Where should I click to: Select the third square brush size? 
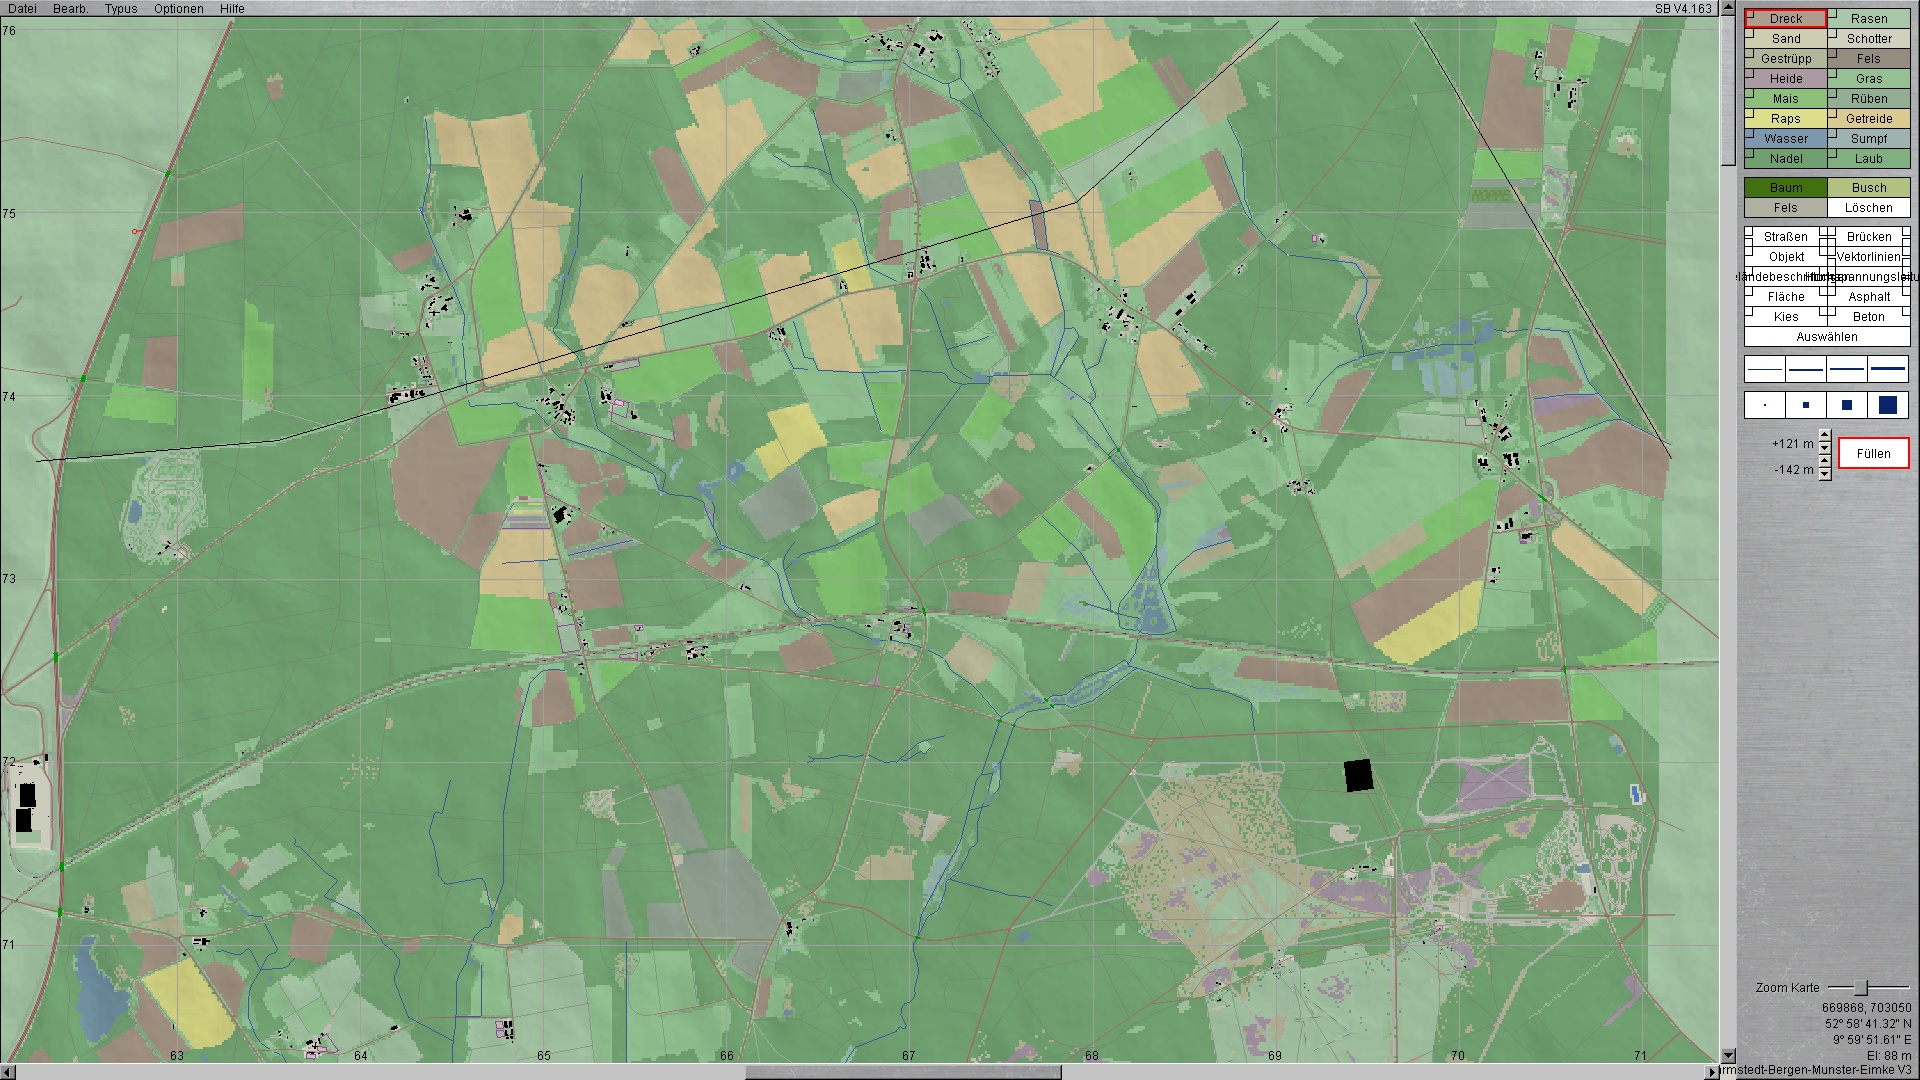click(1847, 405)
